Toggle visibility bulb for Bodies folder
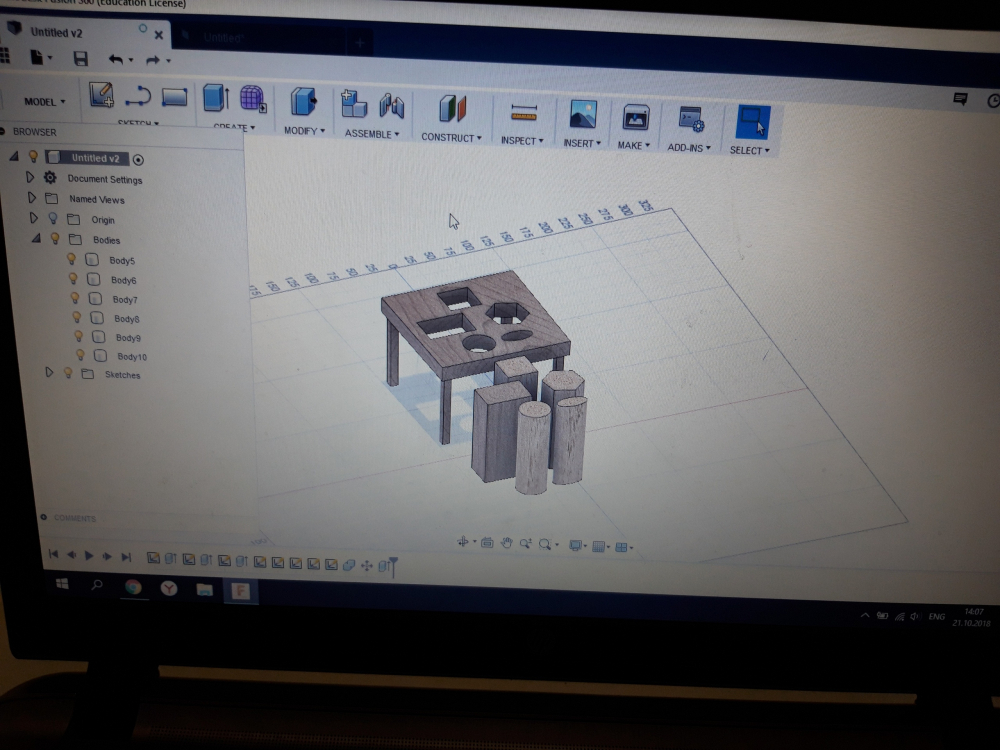This screenshot has width=1000, height=750. coord(55,239)
